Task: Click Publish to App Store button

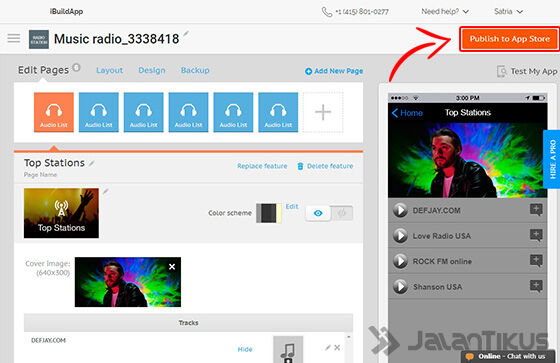Action: point(510,39)
